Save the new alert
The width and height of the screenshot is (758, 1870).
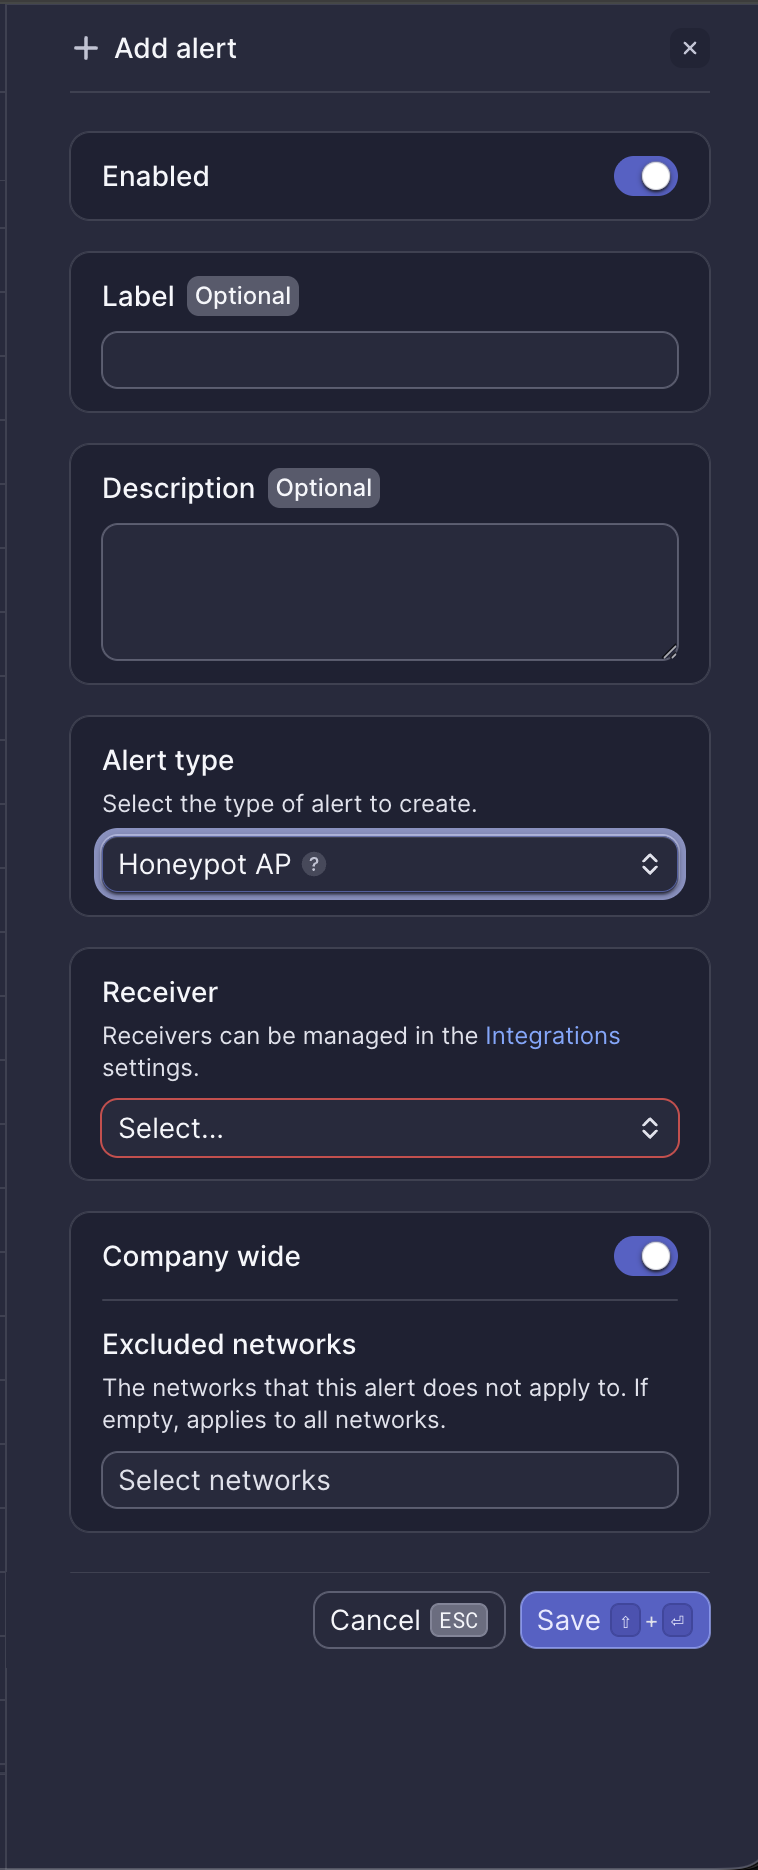pos(570,1640)
